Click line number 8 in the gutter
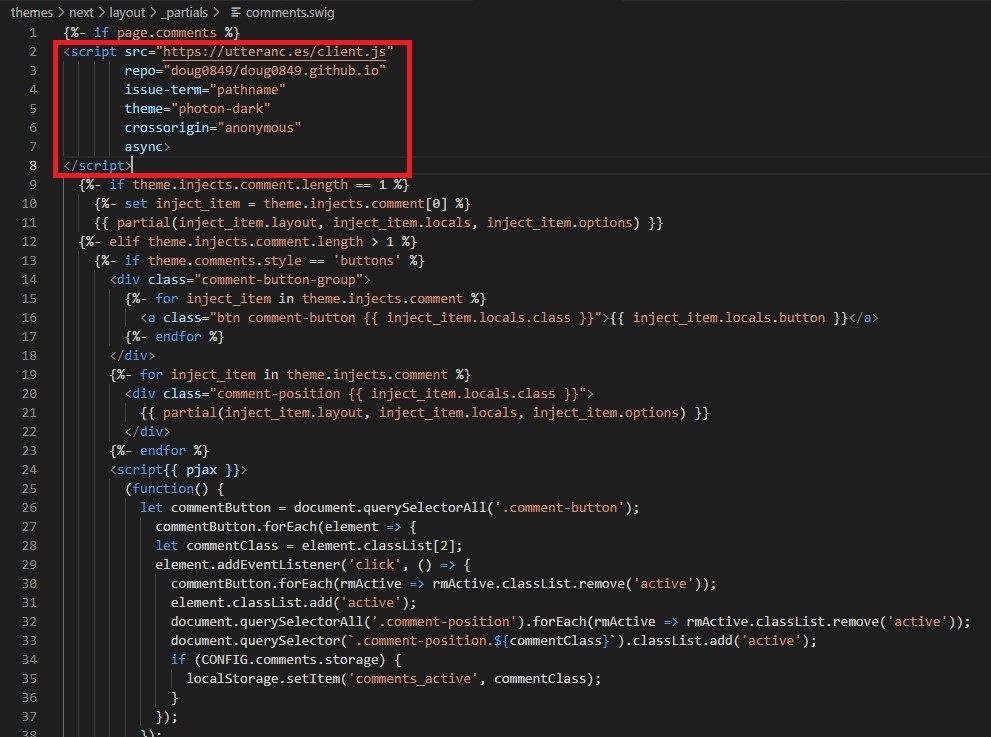This screenshot has height=737, width=991. coord(33,165)
